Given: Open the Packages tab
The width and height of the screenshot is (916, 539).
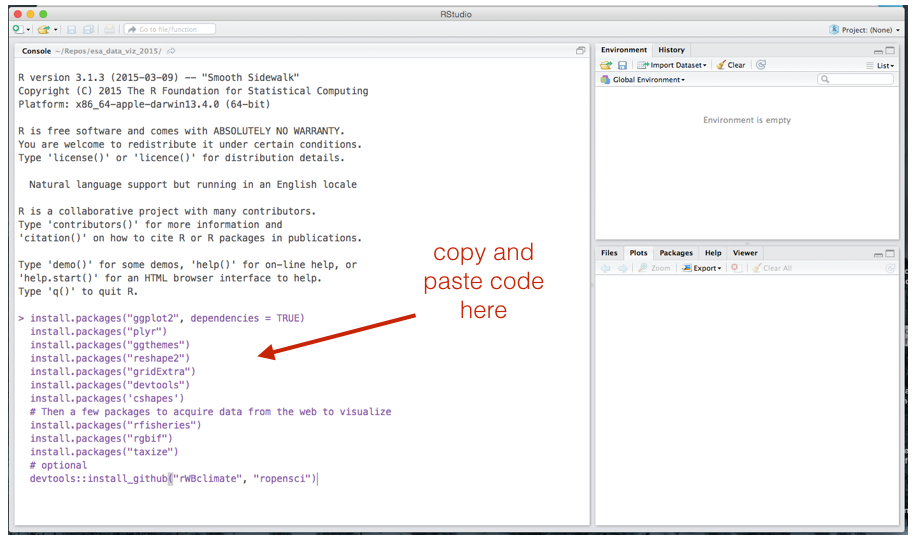Looking at the screenshot, I should click(676, 253).
